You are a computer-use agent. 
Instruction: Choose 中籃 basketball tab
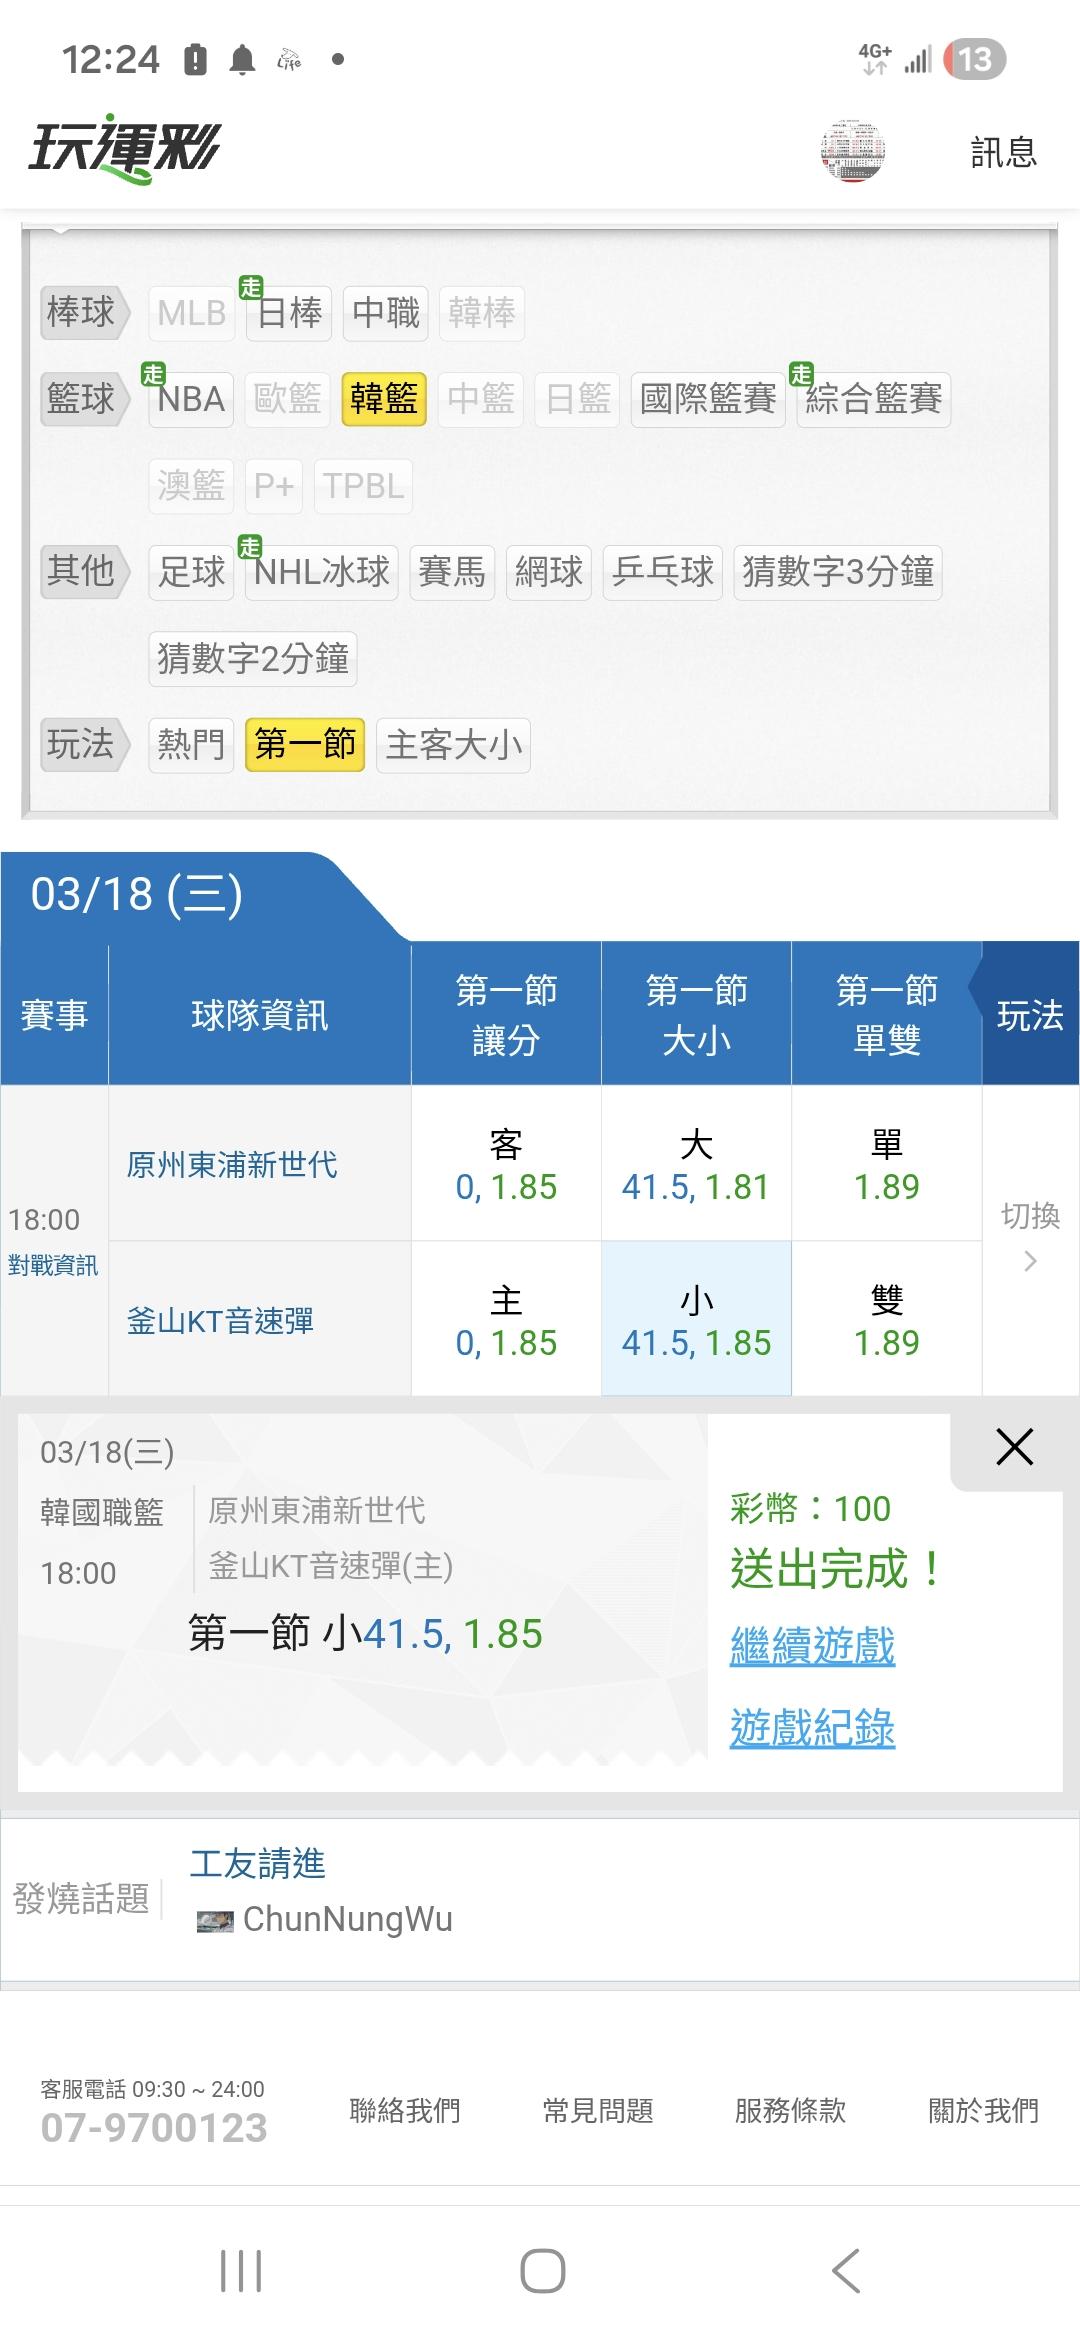[x=481, y=400]
